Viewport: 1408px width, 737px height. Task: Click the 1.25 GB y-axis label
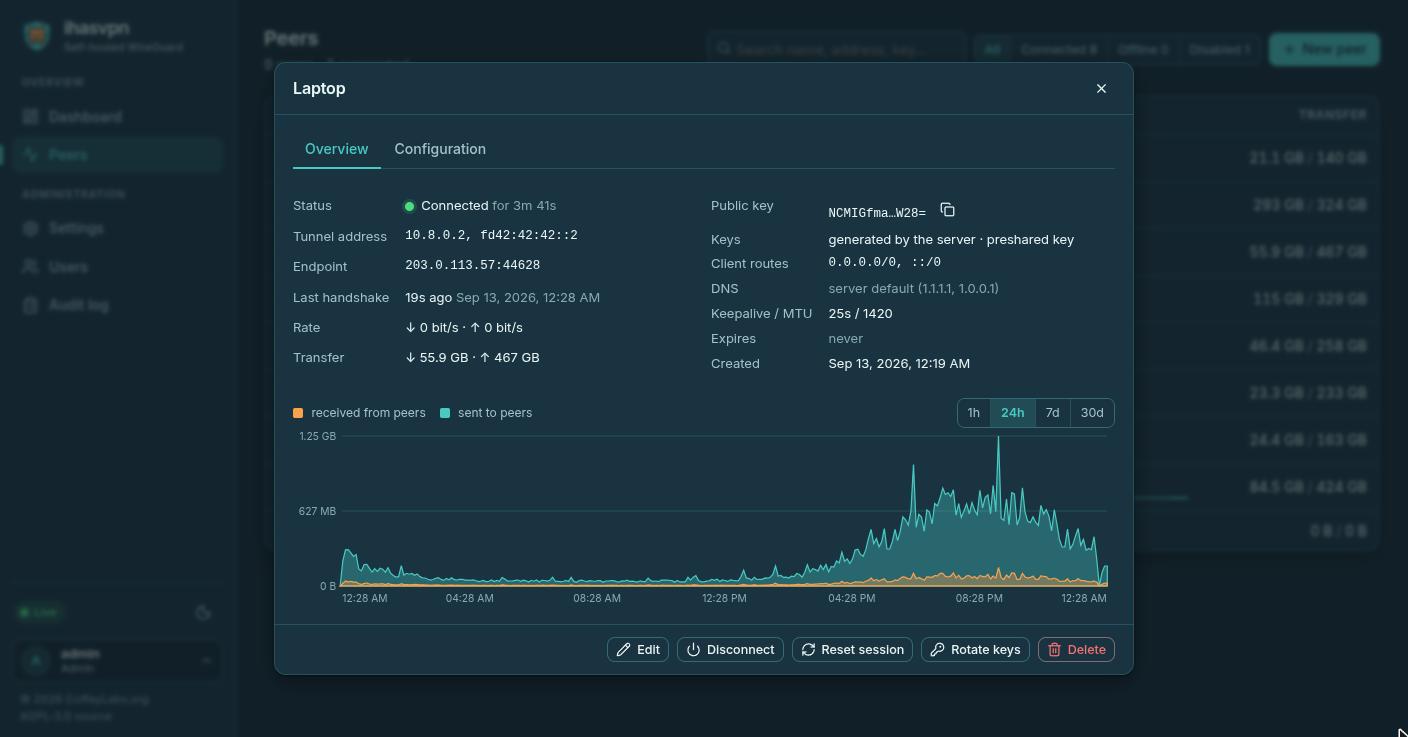(x=318, y=436)
